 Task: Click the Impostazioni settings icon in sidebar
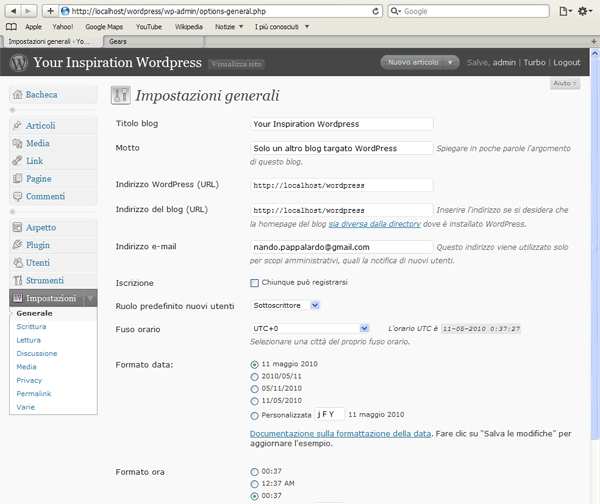tap(17, 298)
